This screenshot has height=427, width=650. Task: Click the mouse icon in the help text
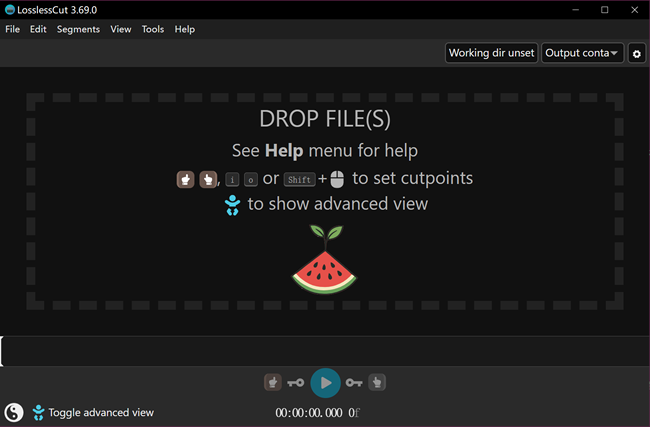coord(337,180)
